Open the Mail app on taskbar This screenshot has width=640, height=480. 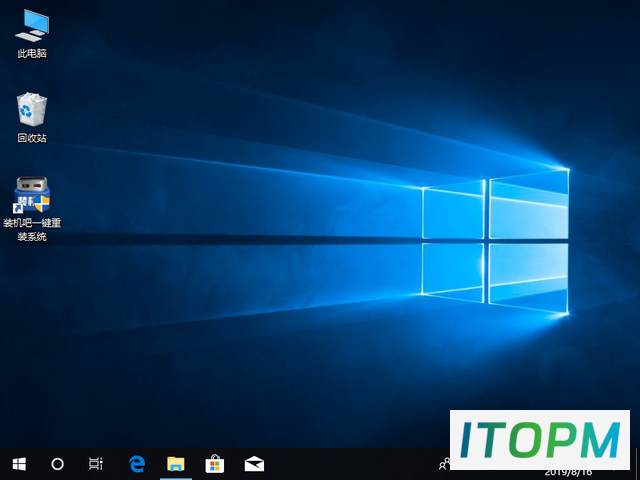pos(254,464)
